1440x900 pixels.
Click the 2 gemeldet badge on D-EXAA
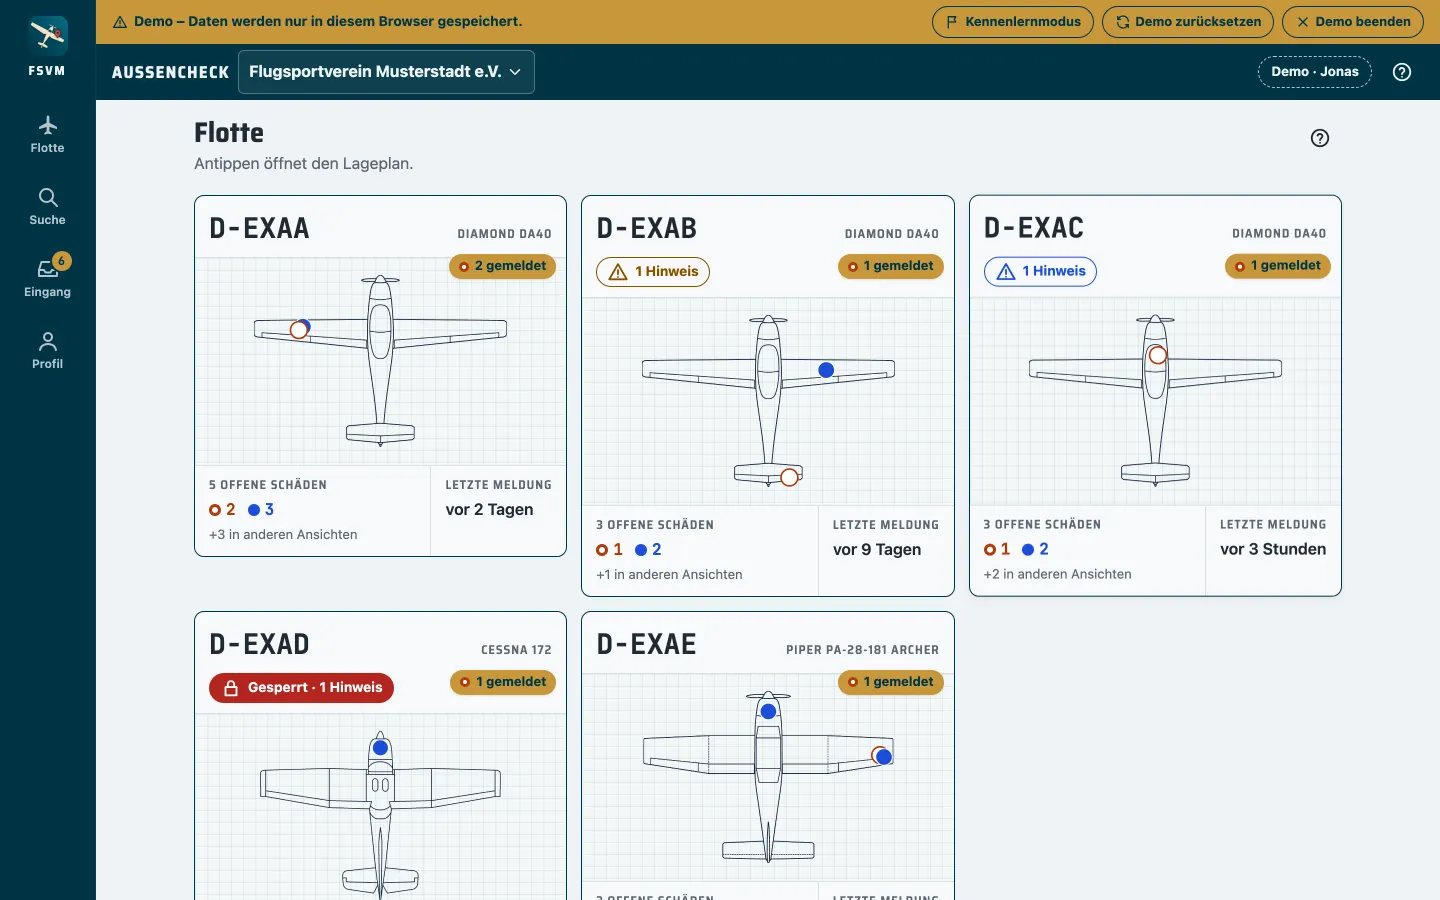tap(503, 266)
